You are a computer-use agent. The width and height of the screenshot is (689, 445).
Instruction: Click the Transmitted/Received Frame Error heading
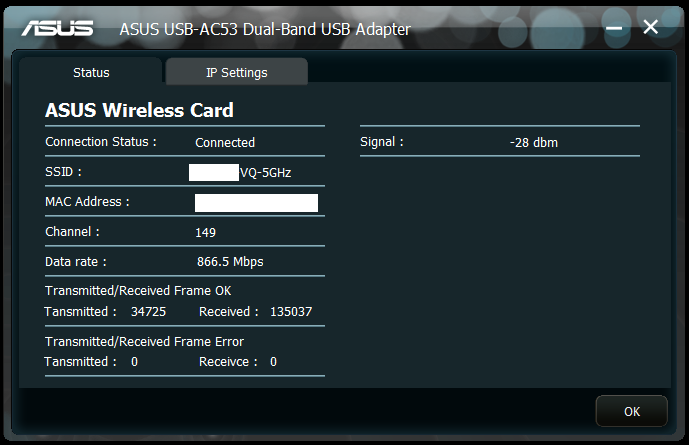(144, 342)
